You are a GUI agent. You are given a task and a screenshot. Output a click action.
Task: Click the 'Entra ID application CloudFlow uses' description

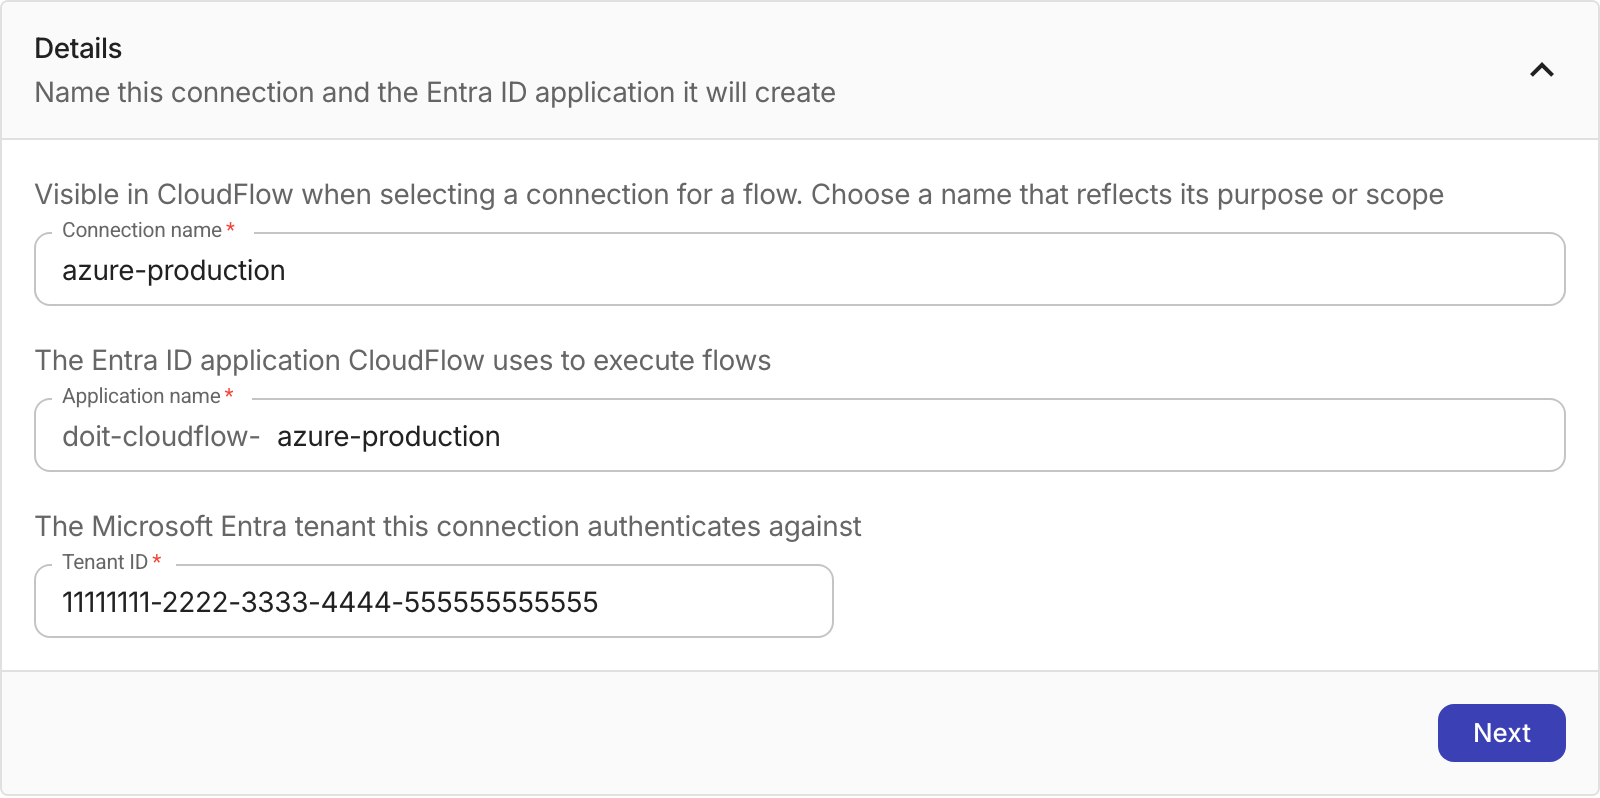403,360
